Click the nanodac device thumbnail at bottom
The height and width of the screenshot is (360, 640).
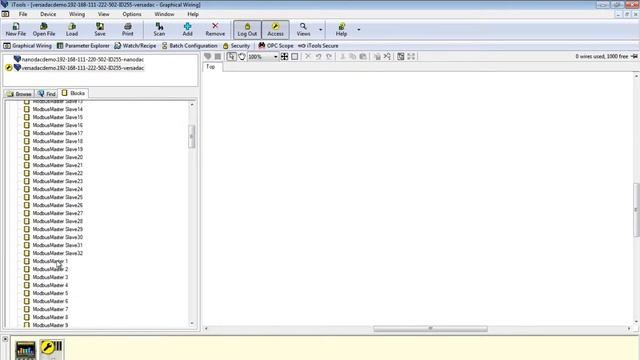tap(25, 351)
